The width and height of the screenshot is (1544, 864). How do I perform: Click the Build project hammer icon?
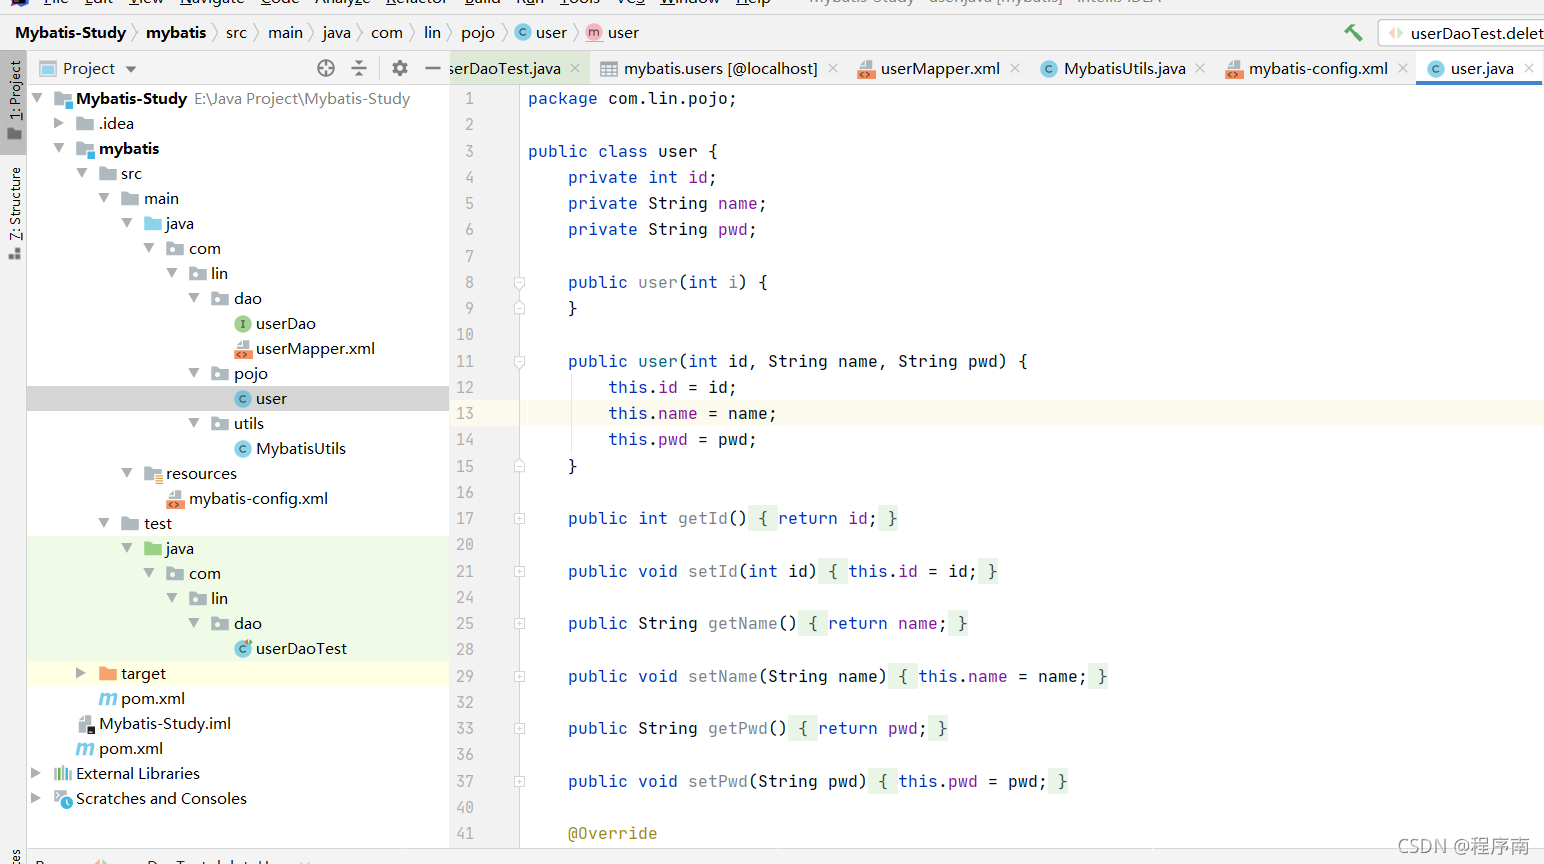(1353, 33)
